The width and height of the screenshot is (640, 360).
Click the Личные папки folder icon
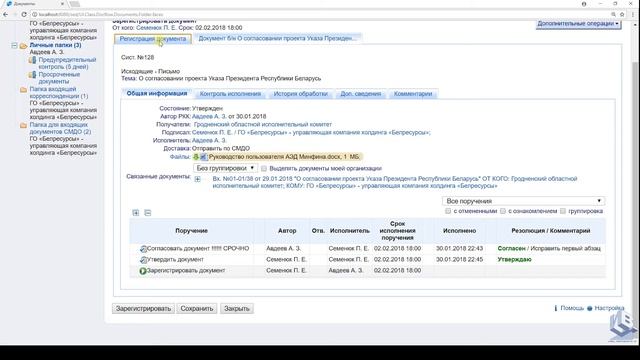pyautogui.click(x=24, y=45)
